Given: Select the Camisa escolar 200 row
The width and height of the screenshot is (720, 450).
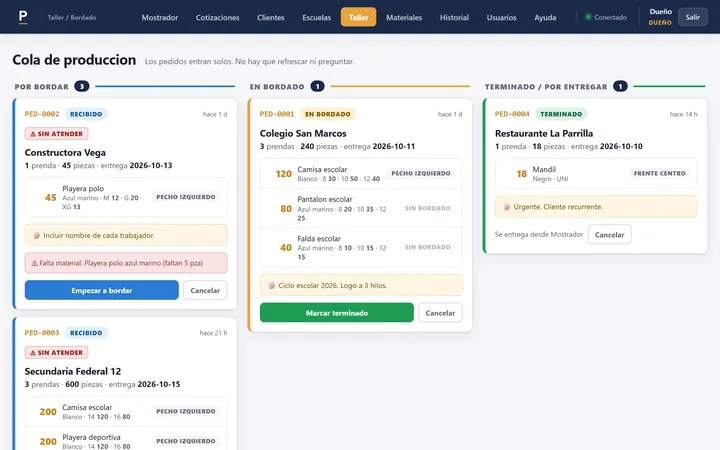Looking at the screenshot, I should pyautogui.click(x=126, y=411).
